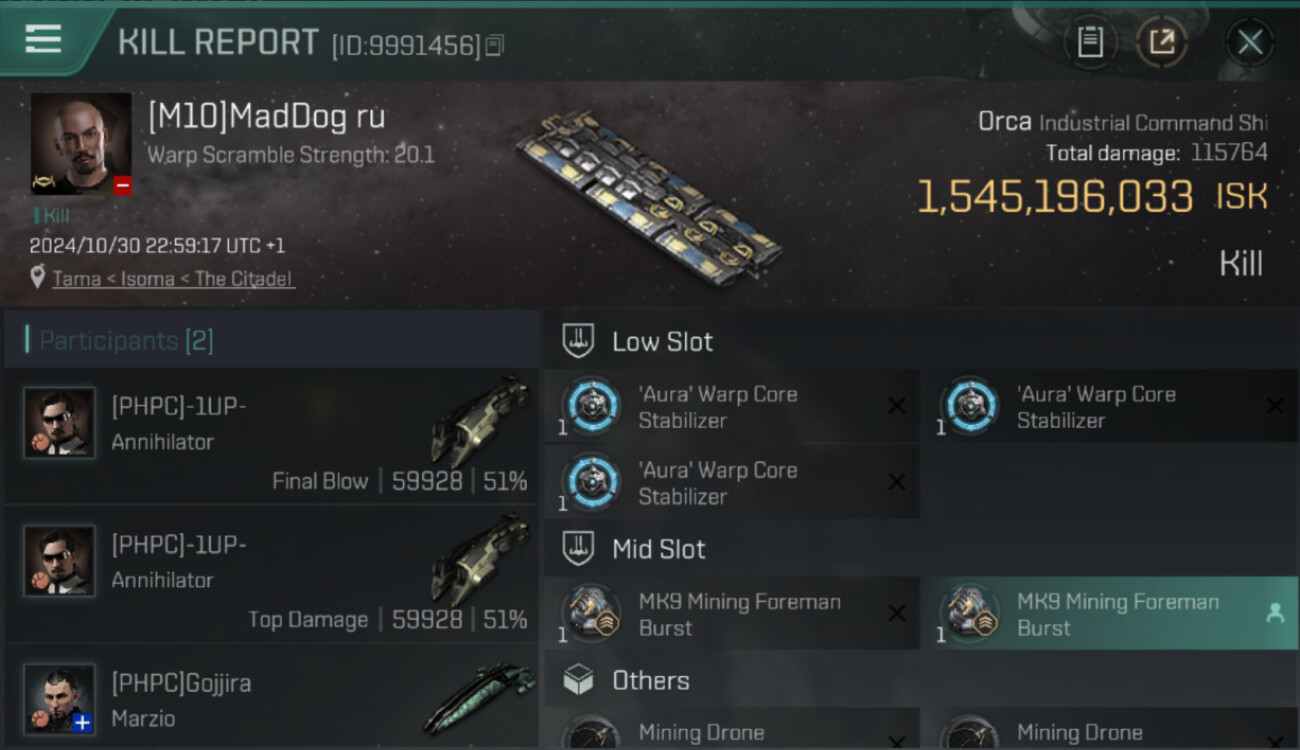This screenshot has width=1300, height=750.
Task: Click the person icon on highlighted module
Action: click(x=1275, y=614)
